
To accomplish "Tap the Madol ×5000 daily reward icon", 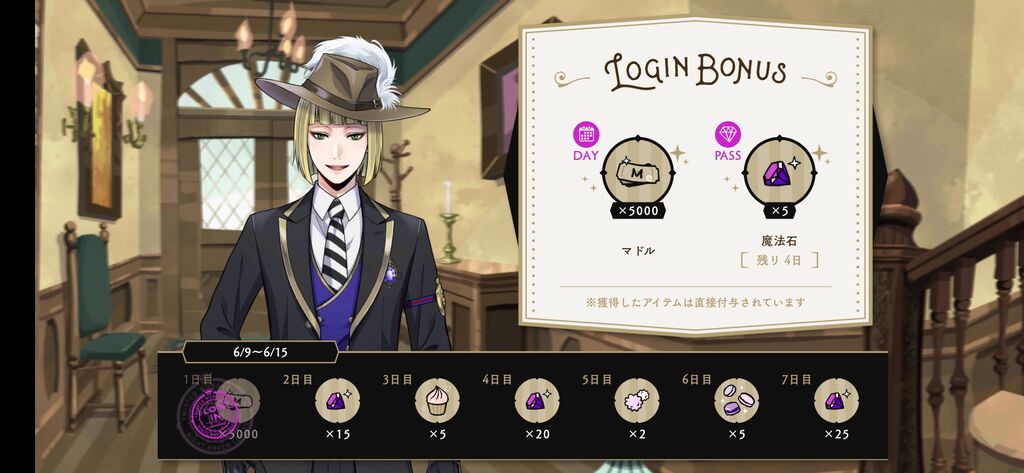I will pos(637,172).
